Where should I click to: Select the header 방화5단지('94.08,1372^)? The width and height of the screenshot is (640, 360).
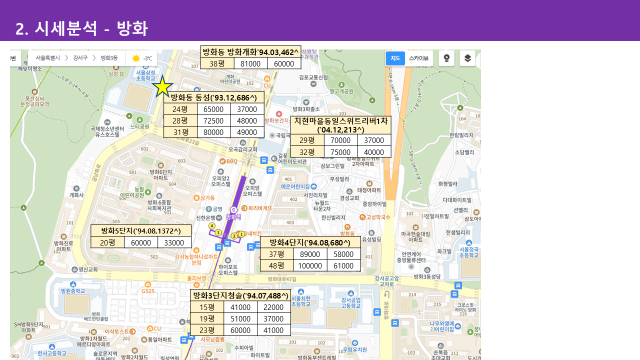pos(141,231)
